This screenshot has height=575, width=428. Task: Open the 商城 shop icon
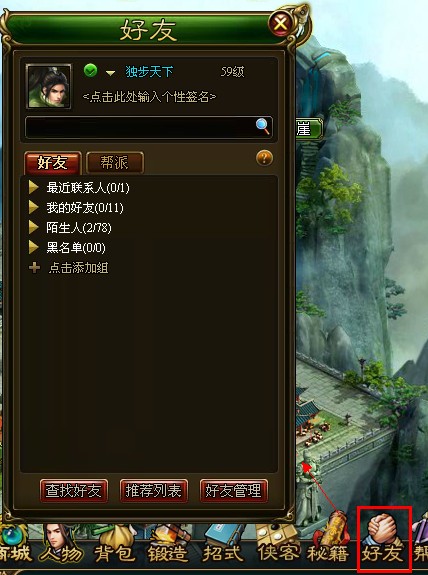coord(15,545)
